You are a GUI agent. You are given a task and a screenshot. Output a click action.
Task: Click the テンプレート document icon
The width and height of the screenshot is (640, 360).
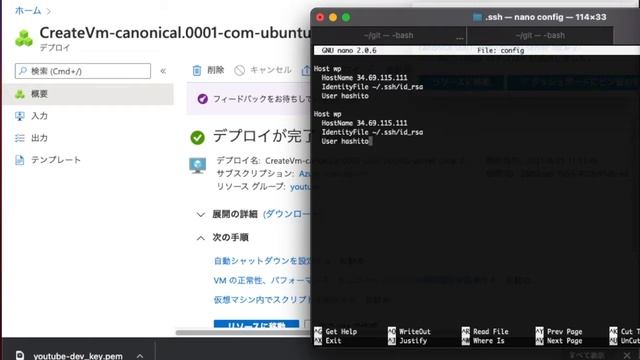(x=20, y=160)
